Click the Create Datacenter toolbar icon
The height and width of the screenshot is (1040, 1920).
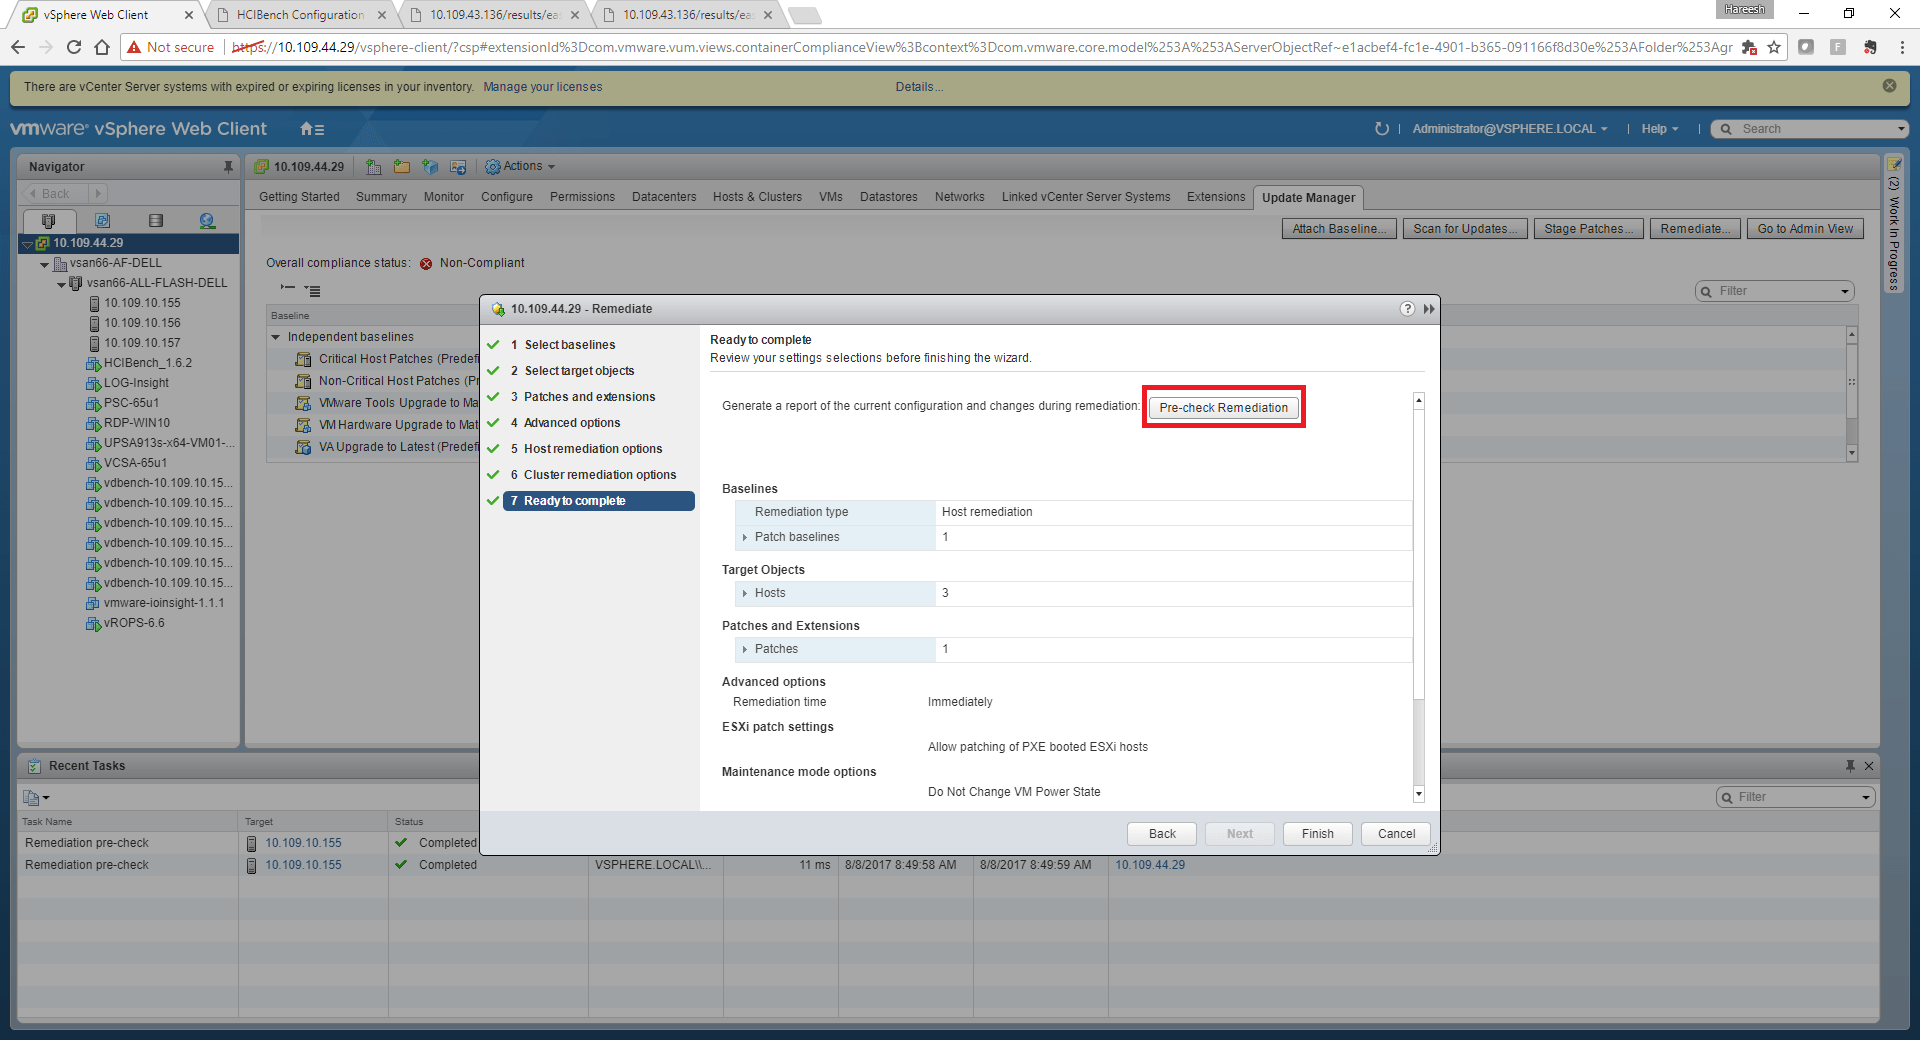tap(373, 167)
